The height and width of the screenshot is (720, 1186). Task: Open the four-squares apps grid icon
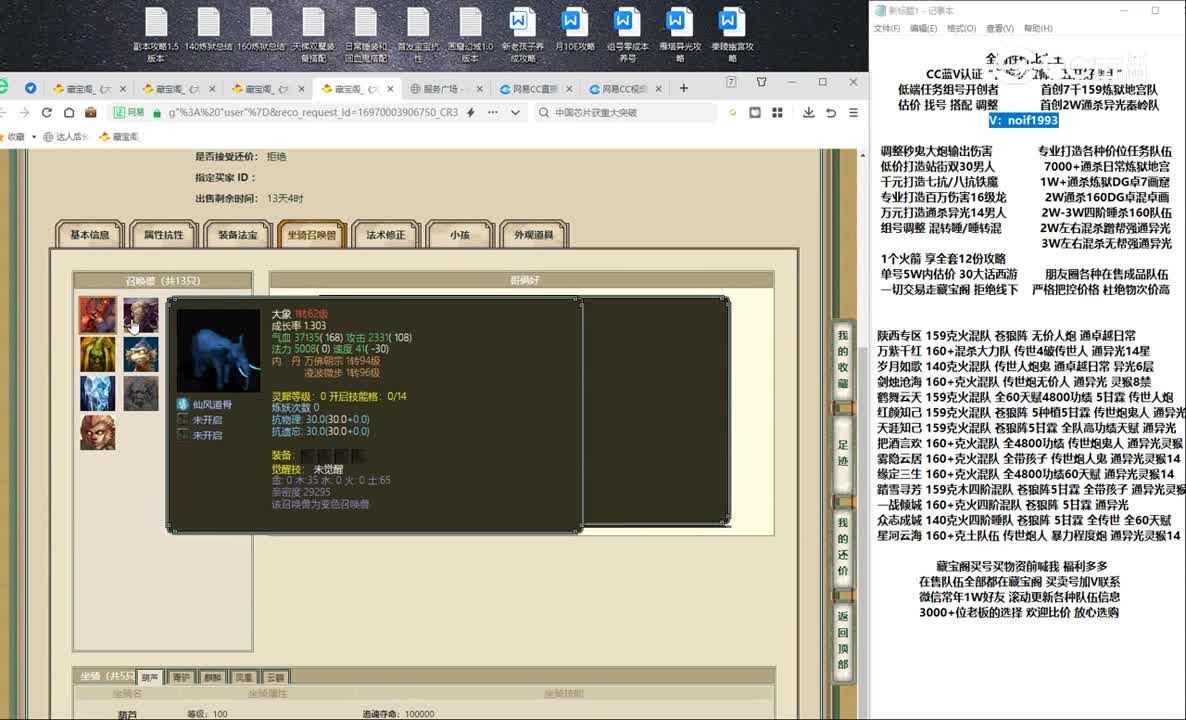(777, 112)
